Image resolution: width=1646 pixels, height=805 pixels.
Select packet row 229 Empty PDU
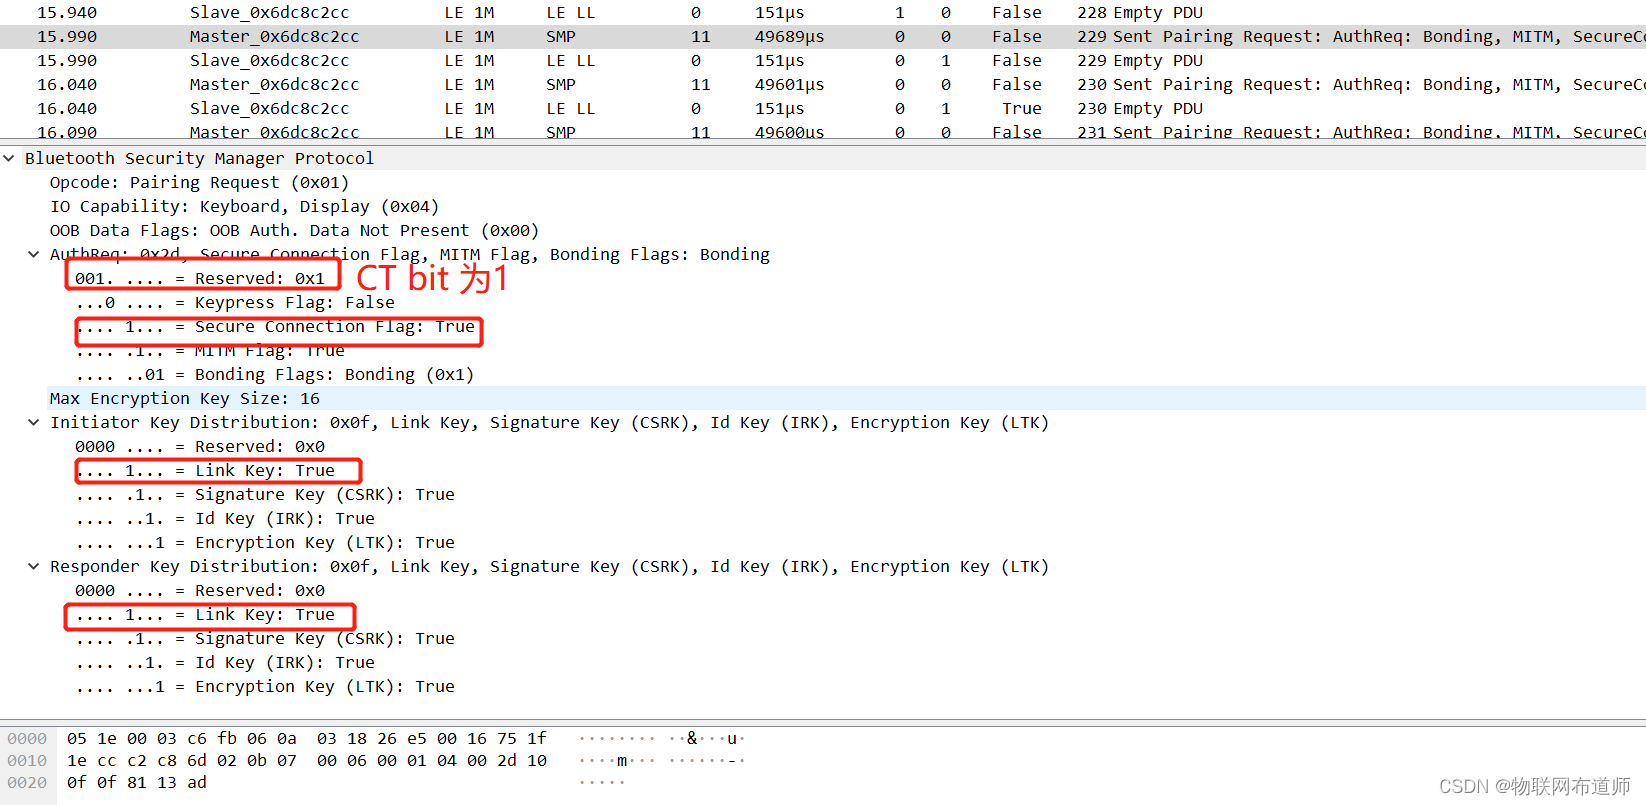point(823,60)
